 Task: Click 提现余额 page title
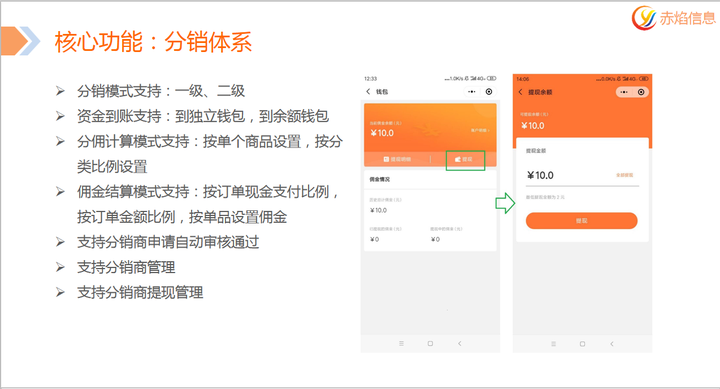(x=540, y=92)
